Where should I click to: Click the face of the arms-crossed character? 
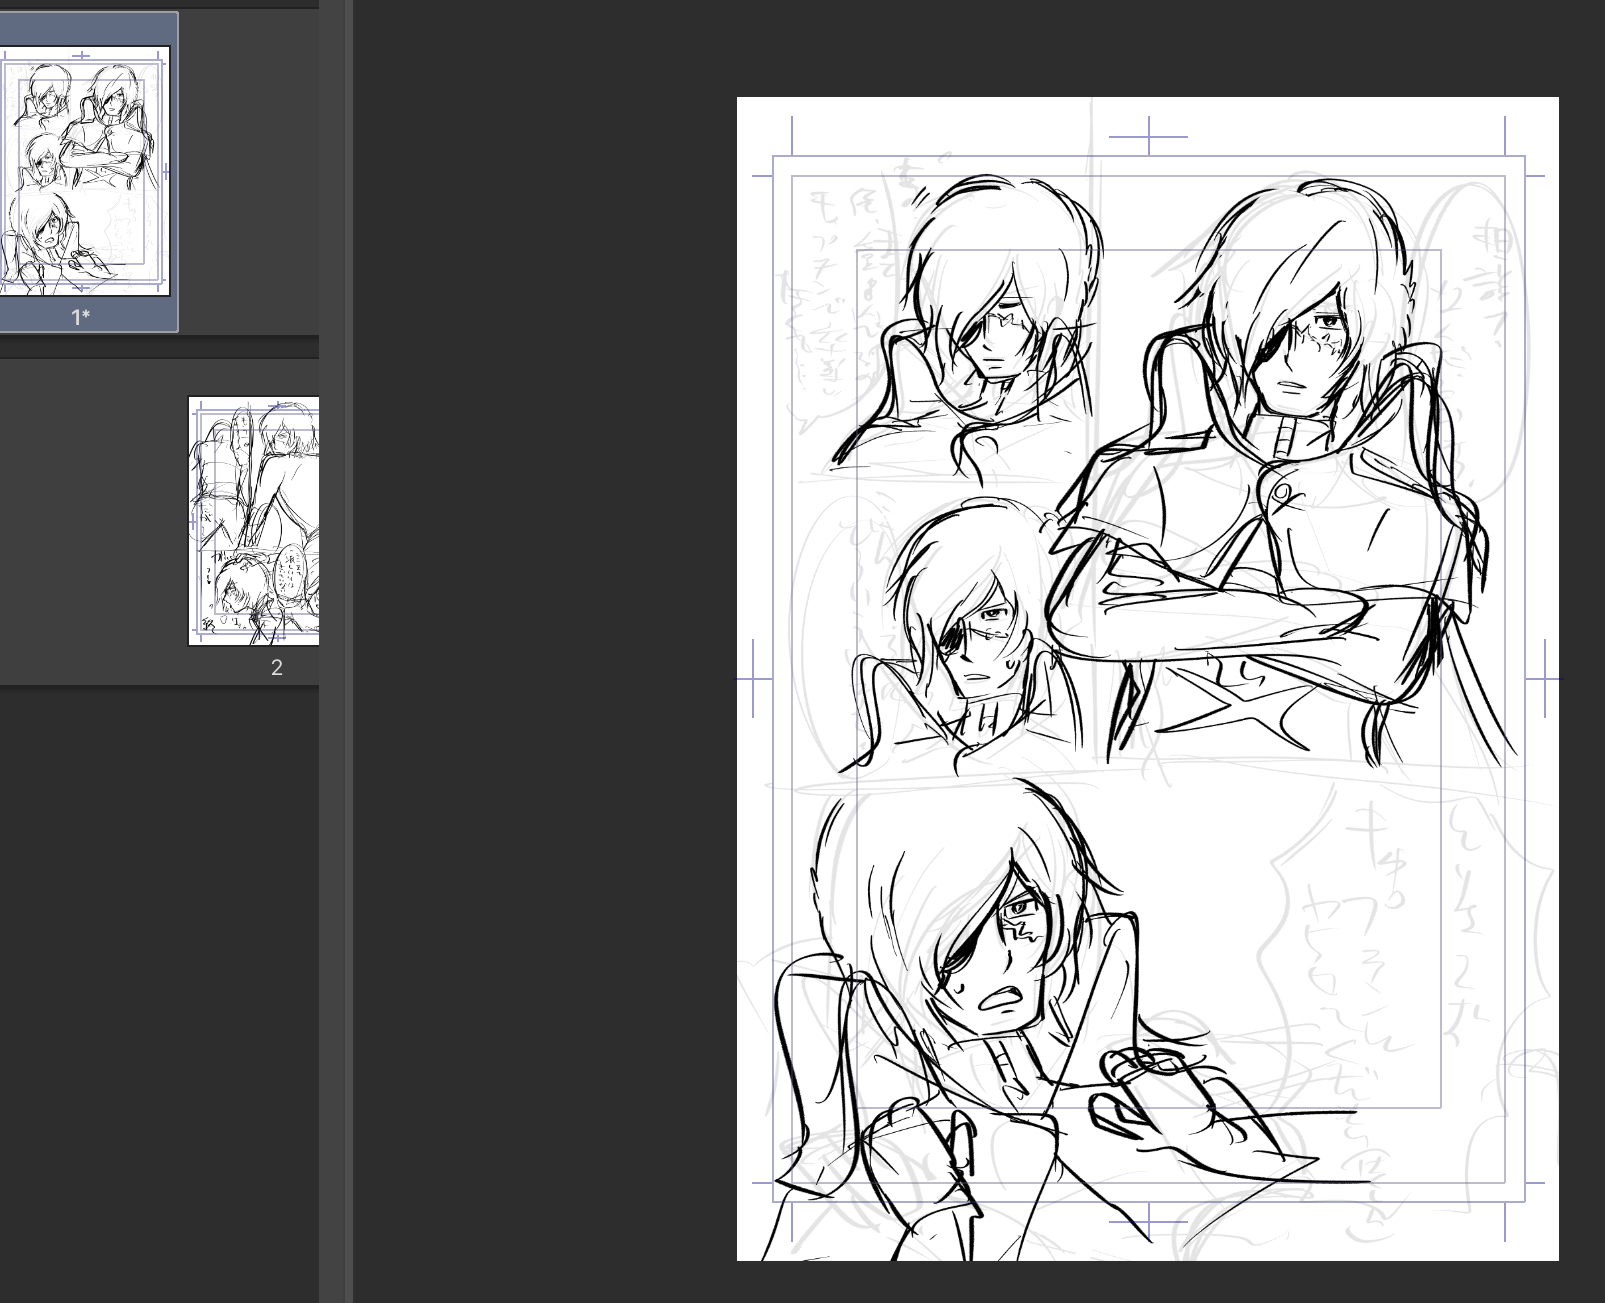(1300, 350)
